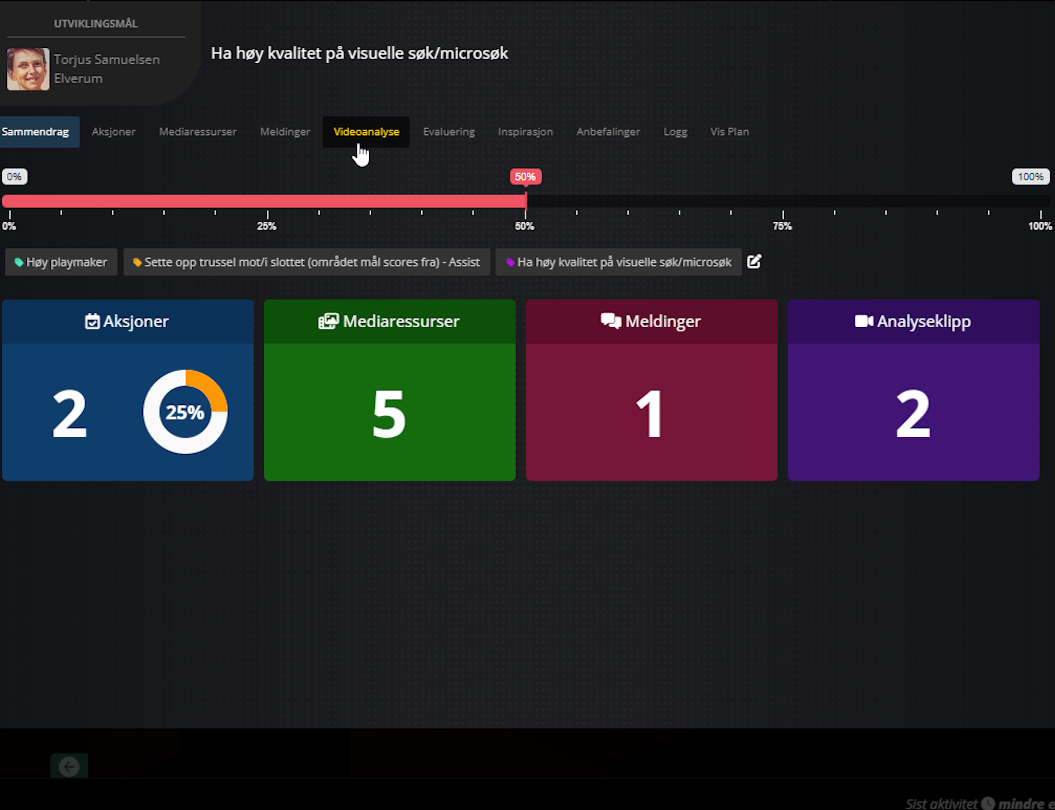Go to the Anbefalinger tab

[x=608, y=132]
